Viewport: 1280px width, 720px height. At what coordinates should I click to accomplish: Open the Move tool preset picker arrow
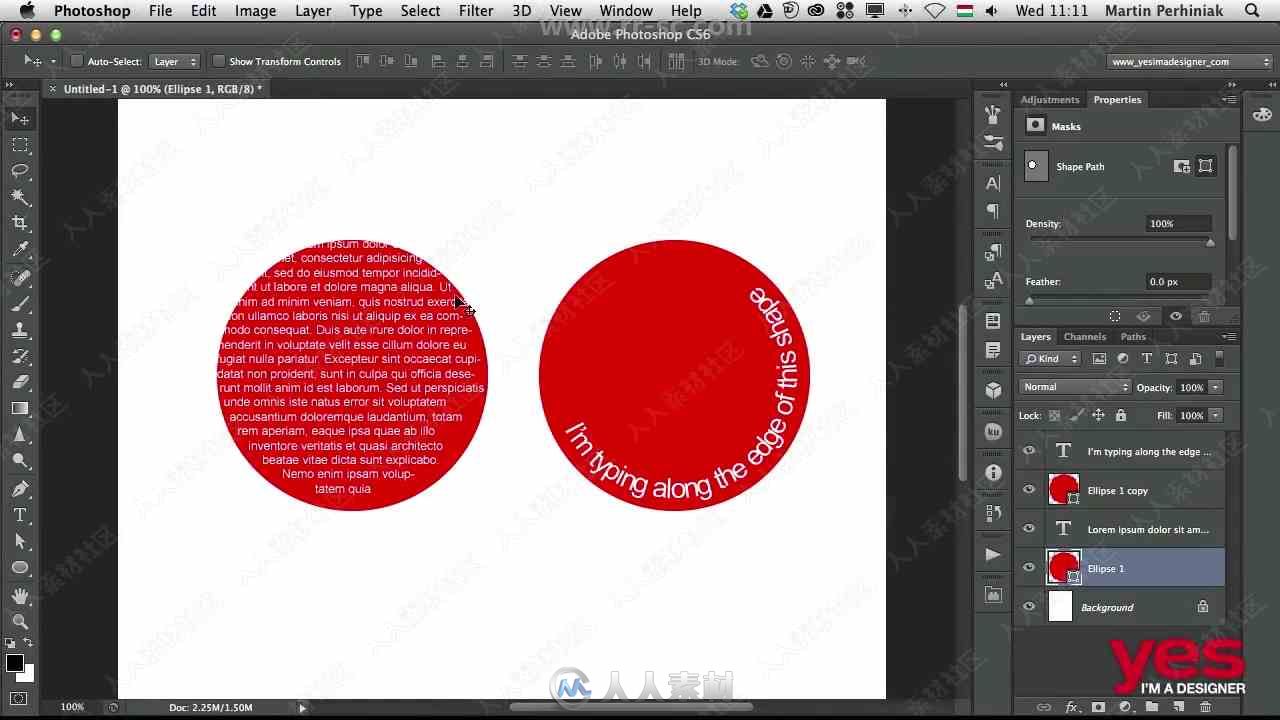tap(53, 62)
